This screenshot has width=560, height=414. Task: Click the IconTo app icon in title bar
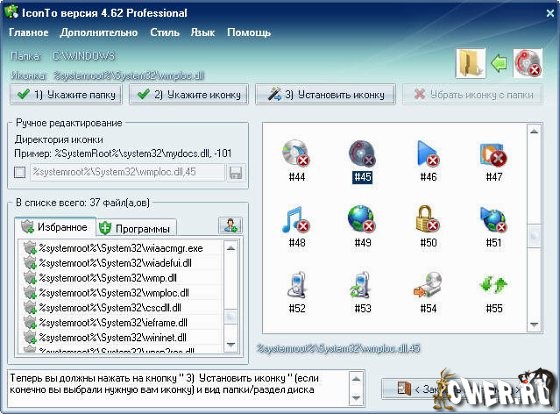click(11, 12)
